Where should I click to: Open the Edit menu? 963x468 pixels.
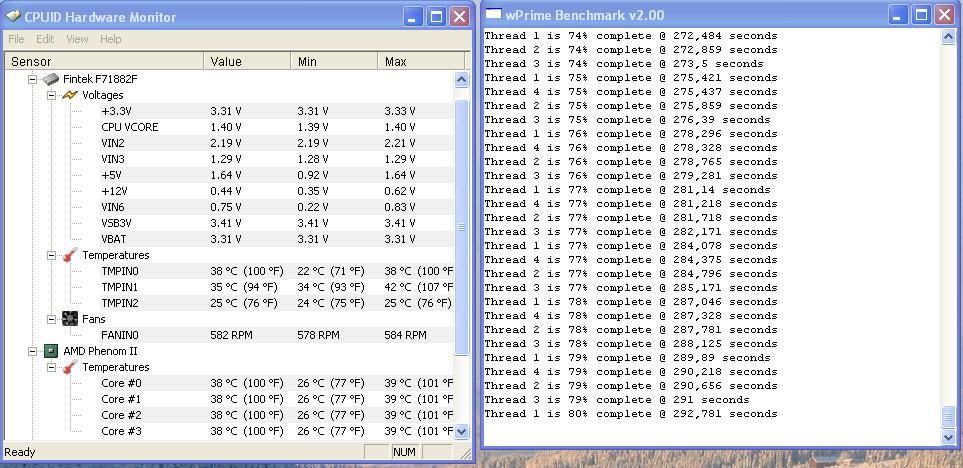45,39
